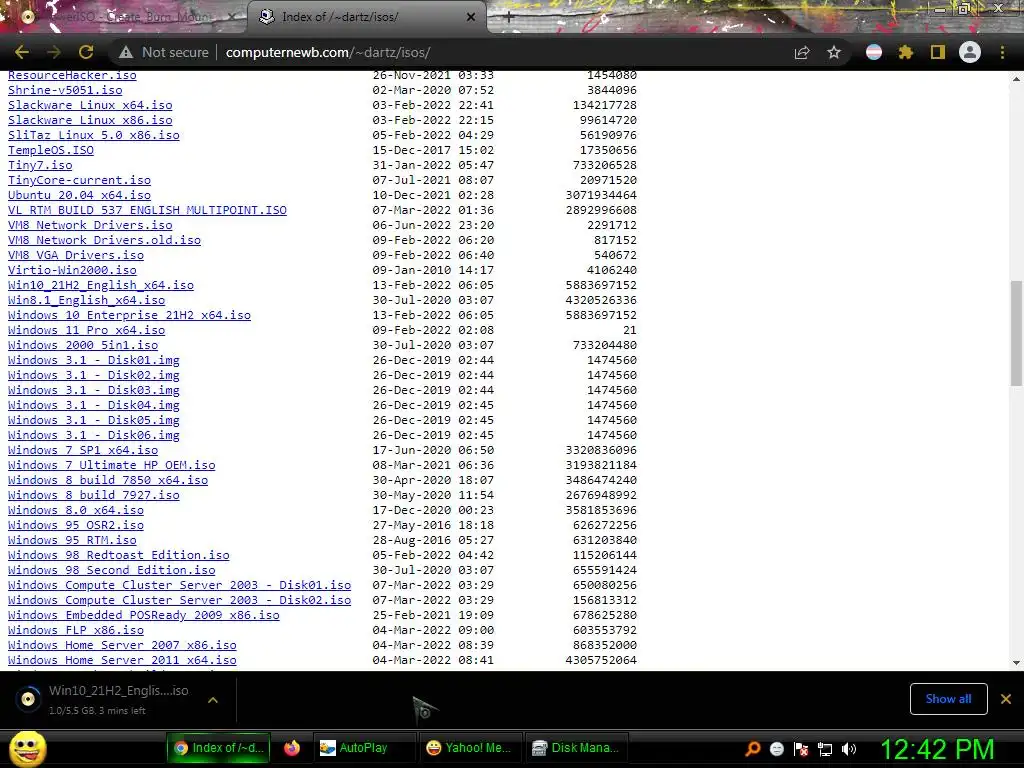Click the scrollbar up arrow
1024x768 pixels.
[x=1016, y=79]
